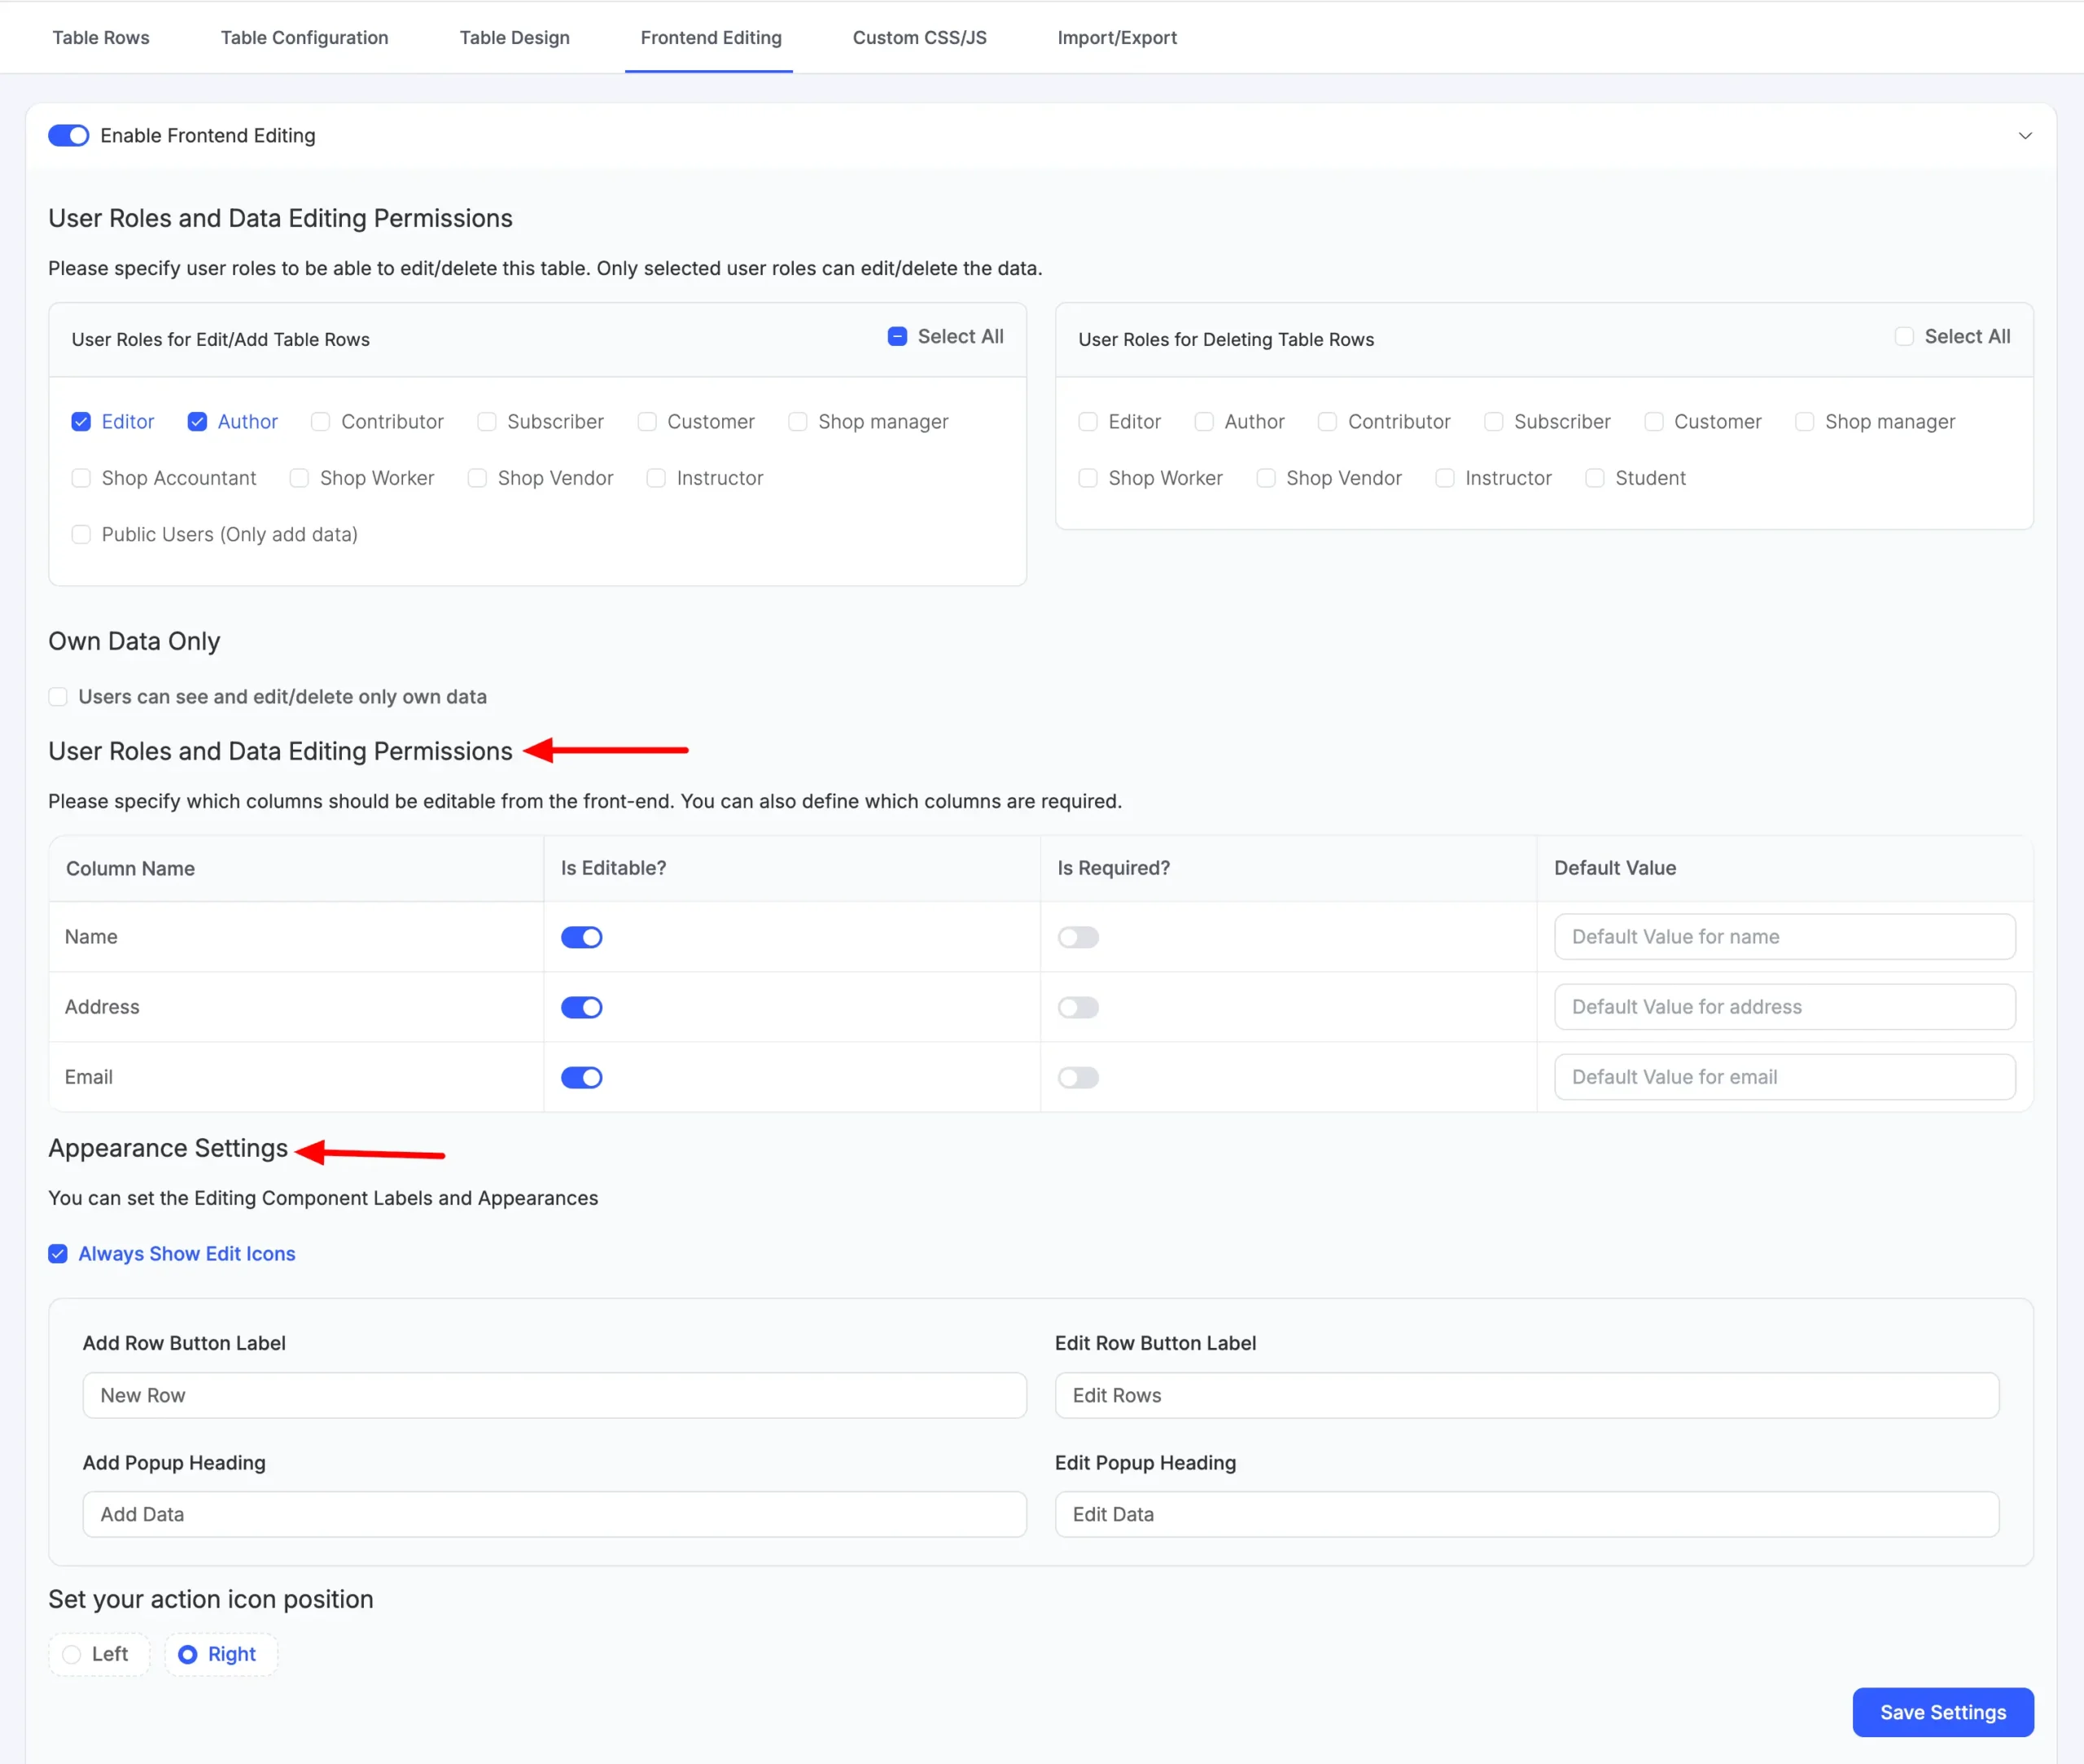This screenshot has width=2084, height=1764.
Task: Collapse the Enable Frontend Editing panel chevron
Action: (2024, 136)
